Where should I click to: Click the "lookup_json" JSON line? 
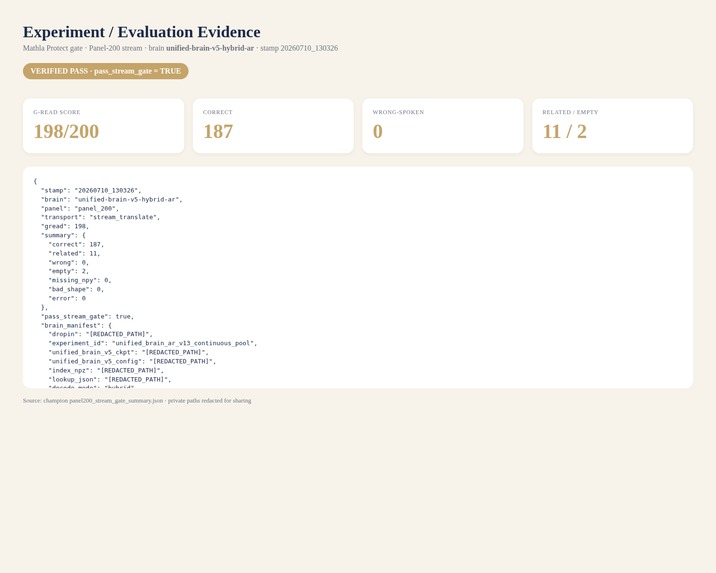[x=110, y=379]
